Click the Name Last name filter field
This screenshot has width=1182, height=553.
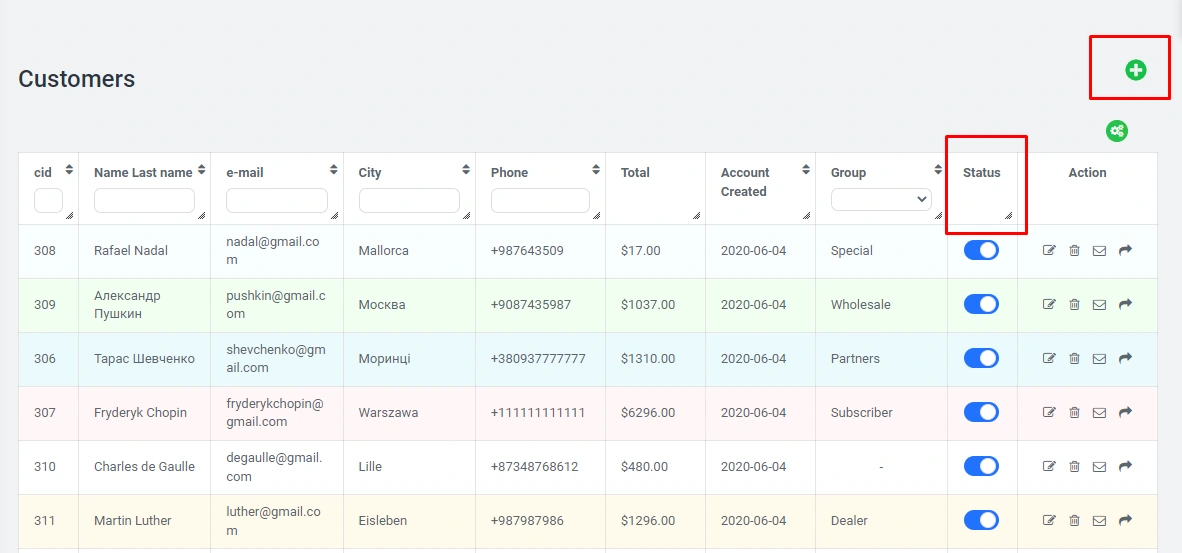pyautogui.click(x=144, y=201)
